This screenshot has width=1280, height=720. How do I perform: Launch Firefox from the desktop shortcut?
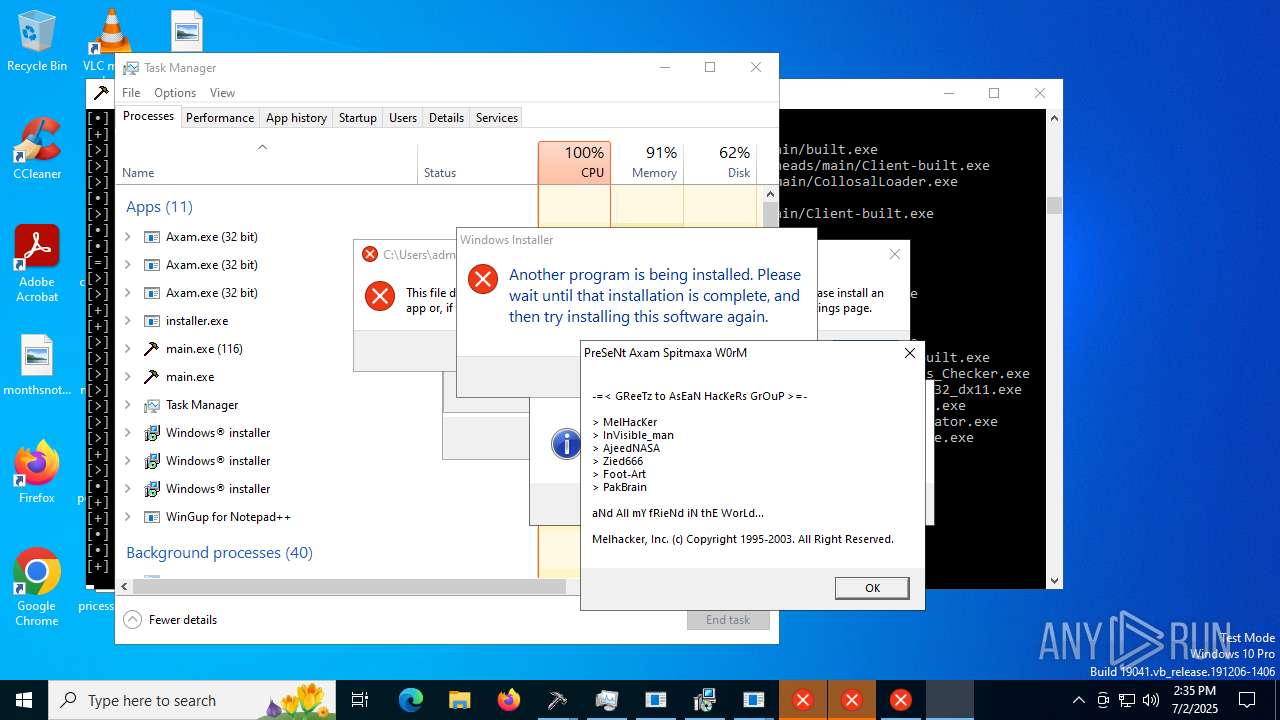click(37, 472)
